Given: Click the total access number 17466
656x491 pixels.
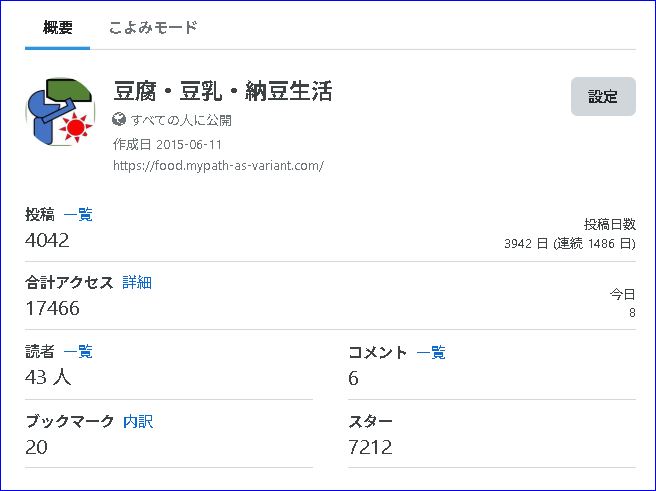Looking at the screenshot, I should 52,308.
